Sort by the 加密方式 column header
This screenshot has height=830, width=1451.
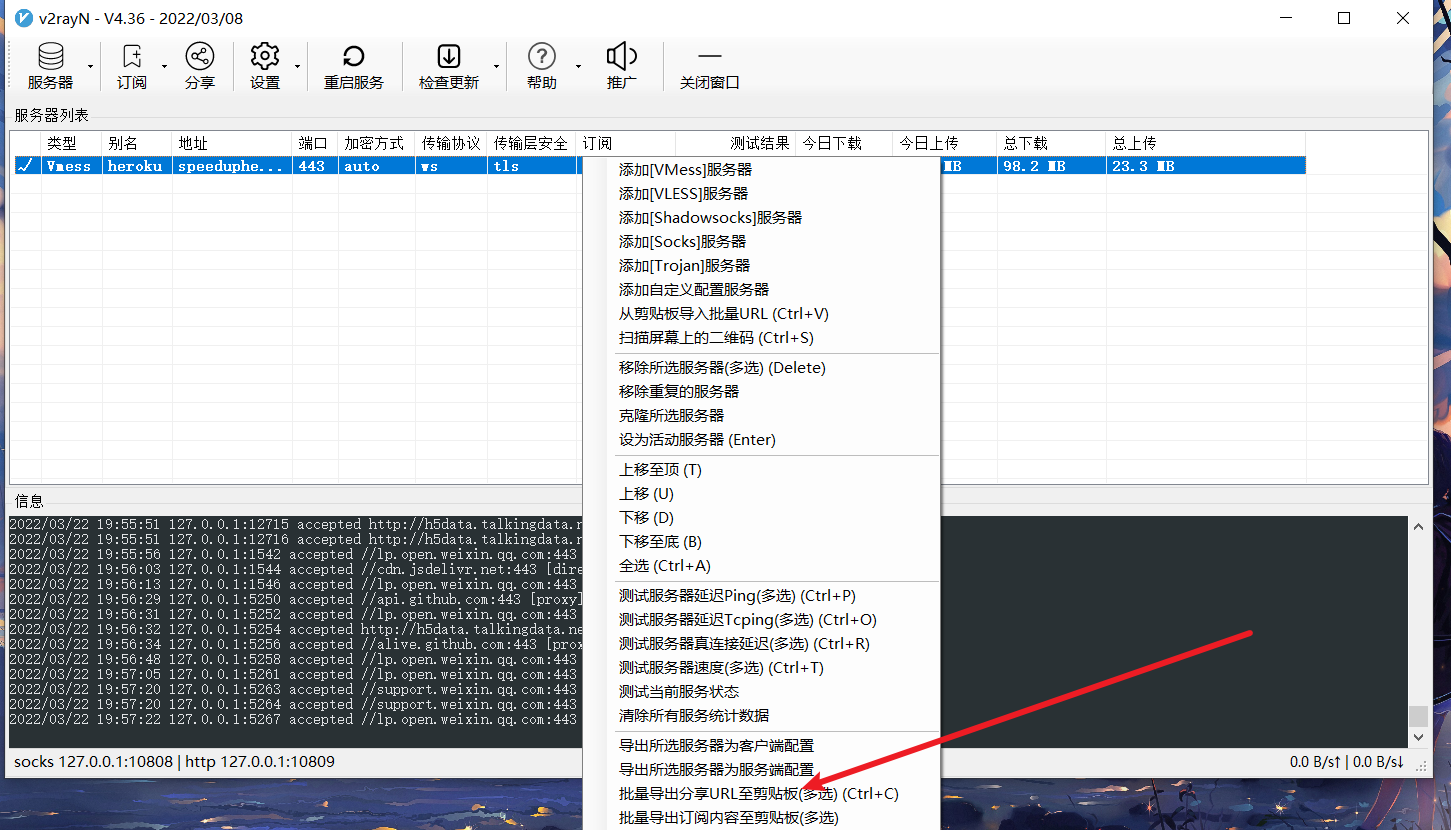pyautogui.click(x=377, y=144)
